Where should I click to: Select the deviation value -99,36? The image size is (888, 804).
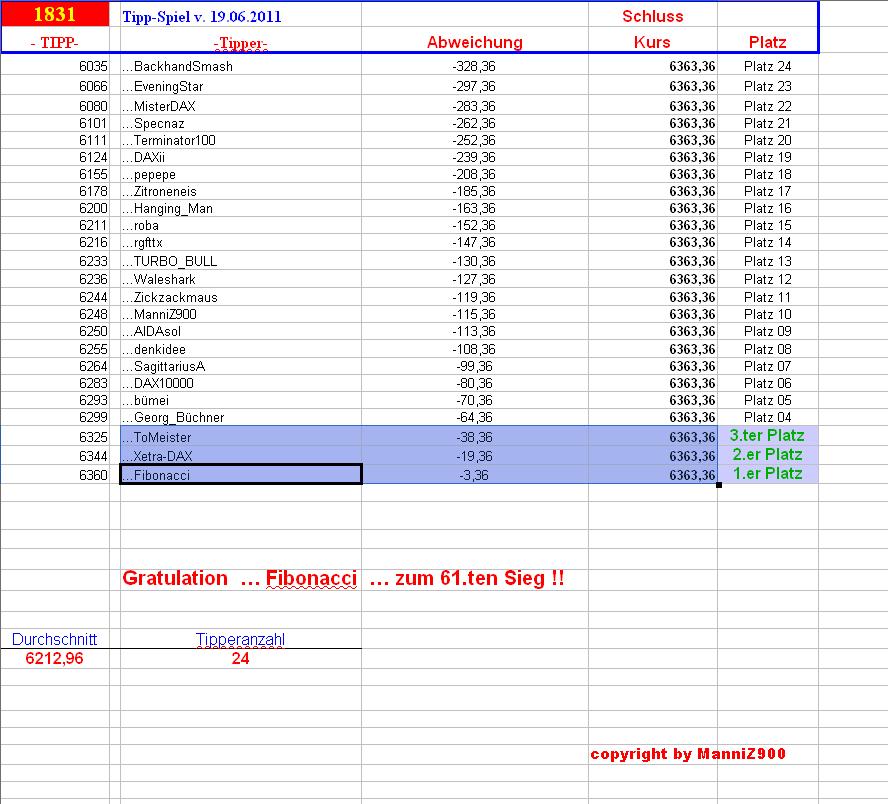click(474, 366)
